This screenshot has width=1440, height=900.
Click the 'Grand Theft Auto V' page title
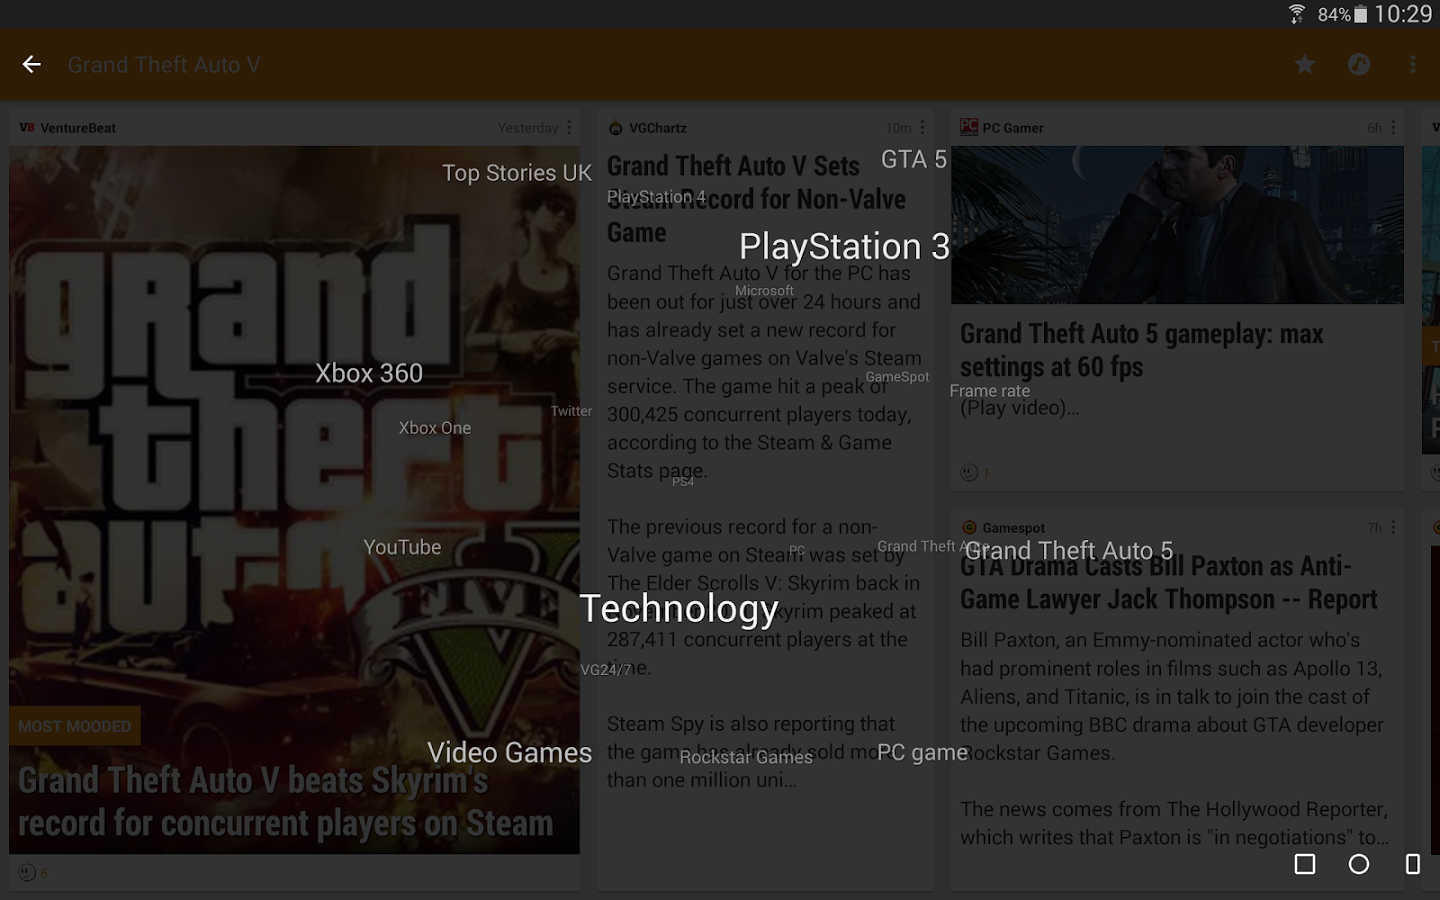[164, 65]
